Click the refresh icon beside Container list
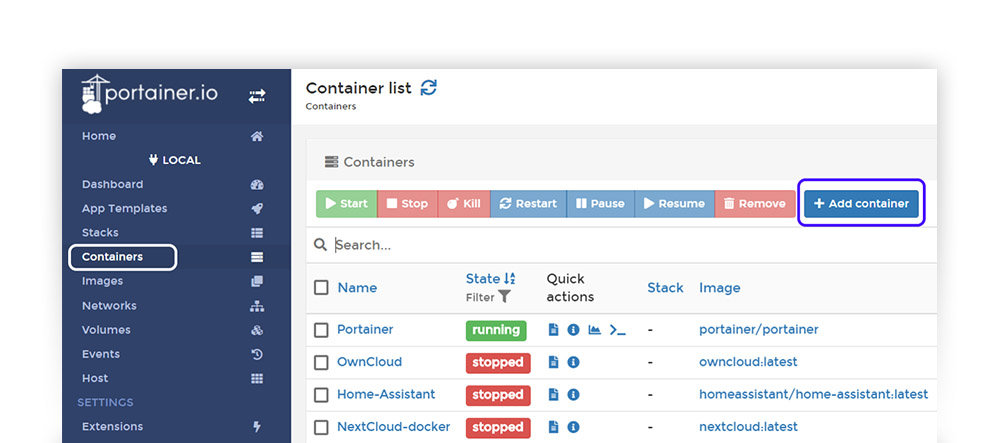The height and width of the screenshot is (443, 1000). pyautogui.click(x=429, y=88)
